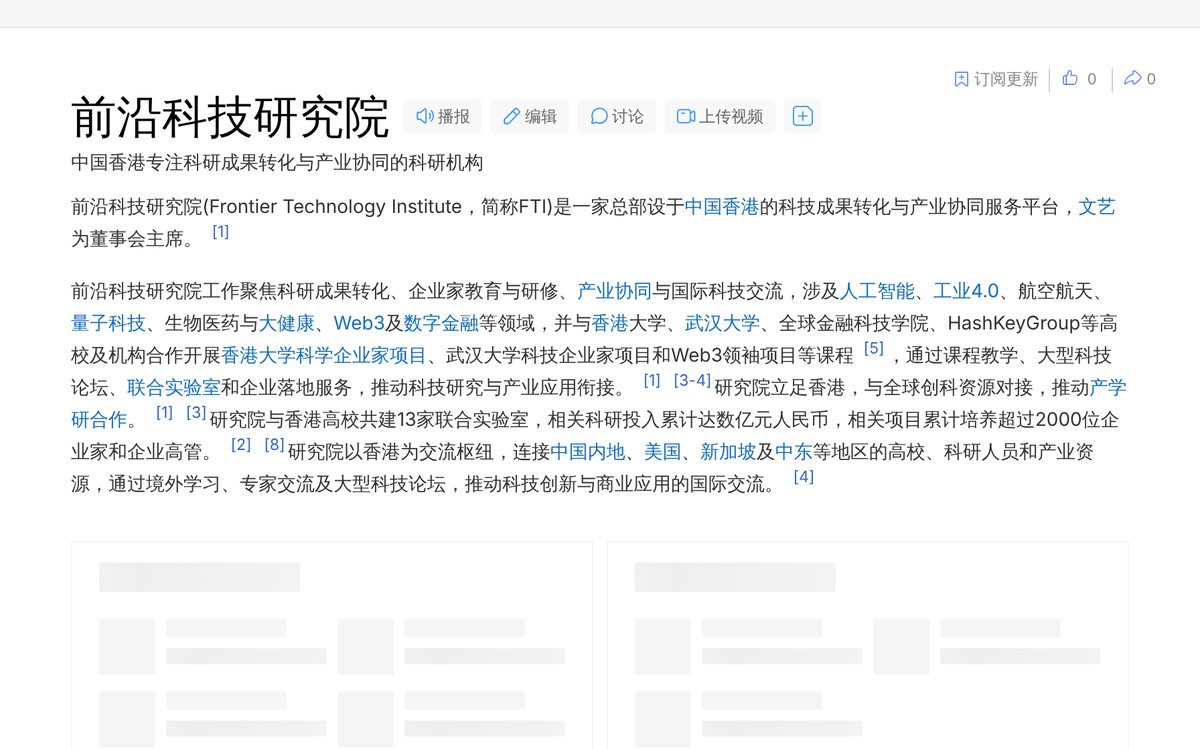Click the 播报 speaker button

pos(442,116)
